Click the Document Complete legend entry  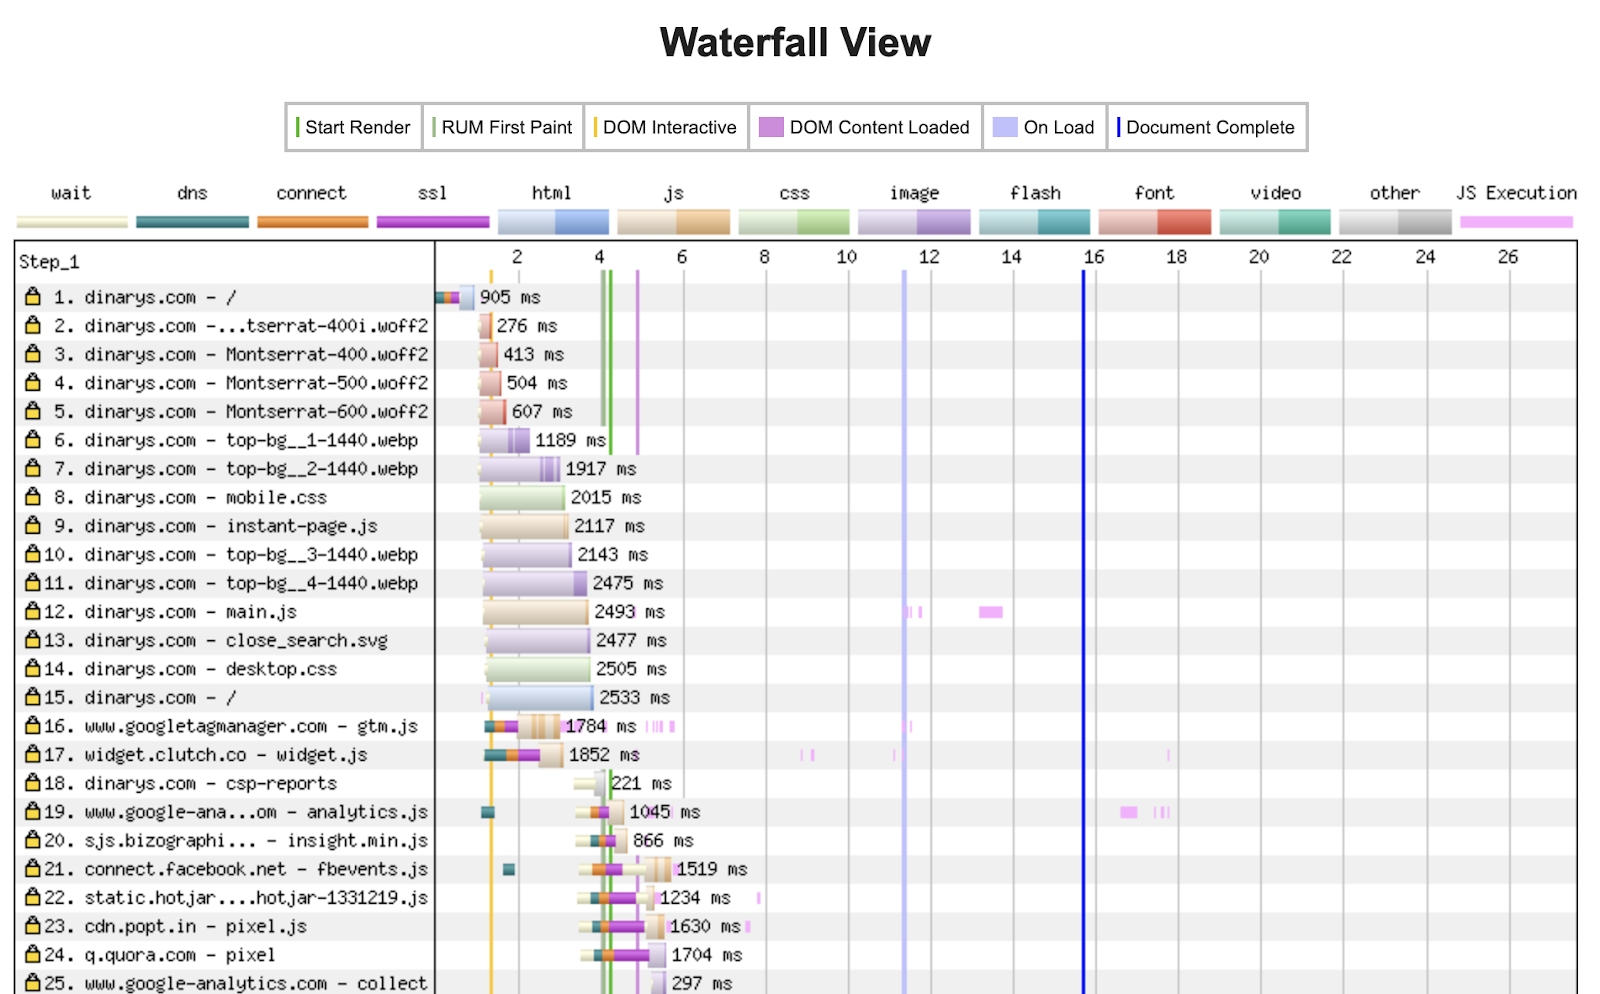[x=1207, y=127]
